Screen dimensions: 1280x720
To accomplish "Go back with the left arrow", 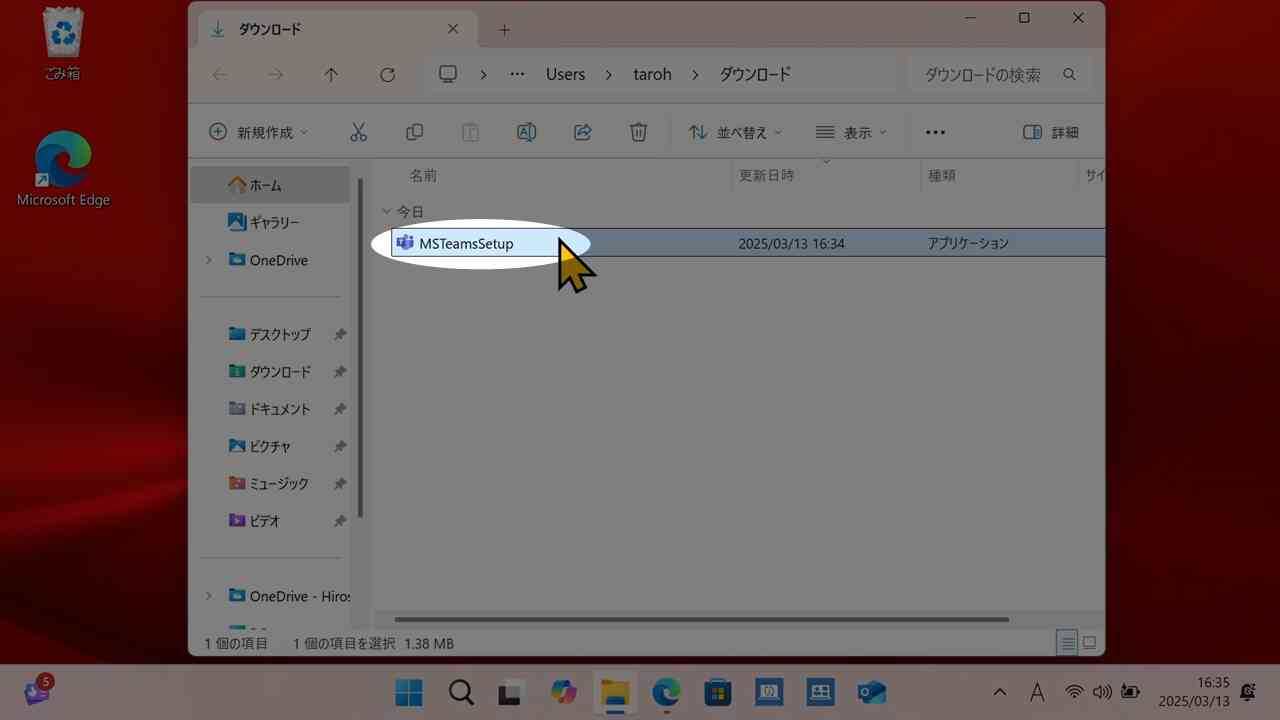I will tap(220, 74).
